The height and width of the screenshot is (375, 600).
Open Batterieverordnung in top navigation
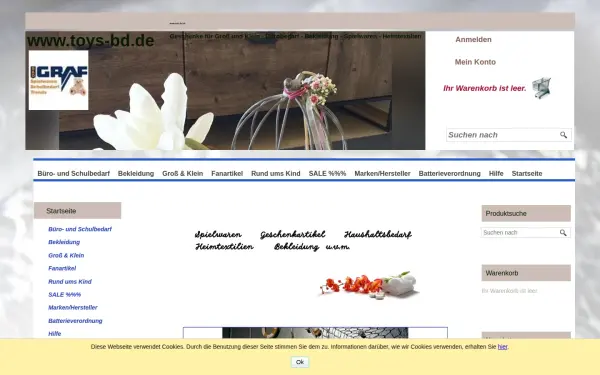(x=449, y=174)
